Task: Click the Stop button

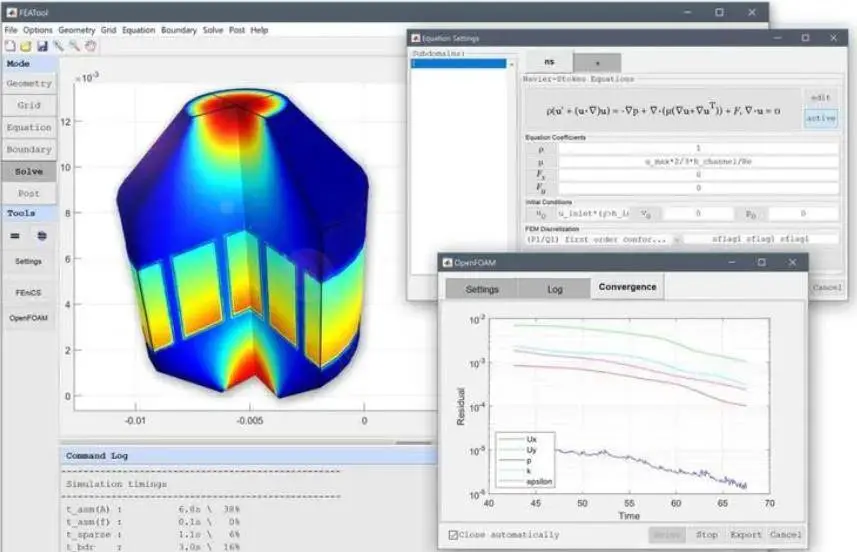Action: tap(707, 535)
